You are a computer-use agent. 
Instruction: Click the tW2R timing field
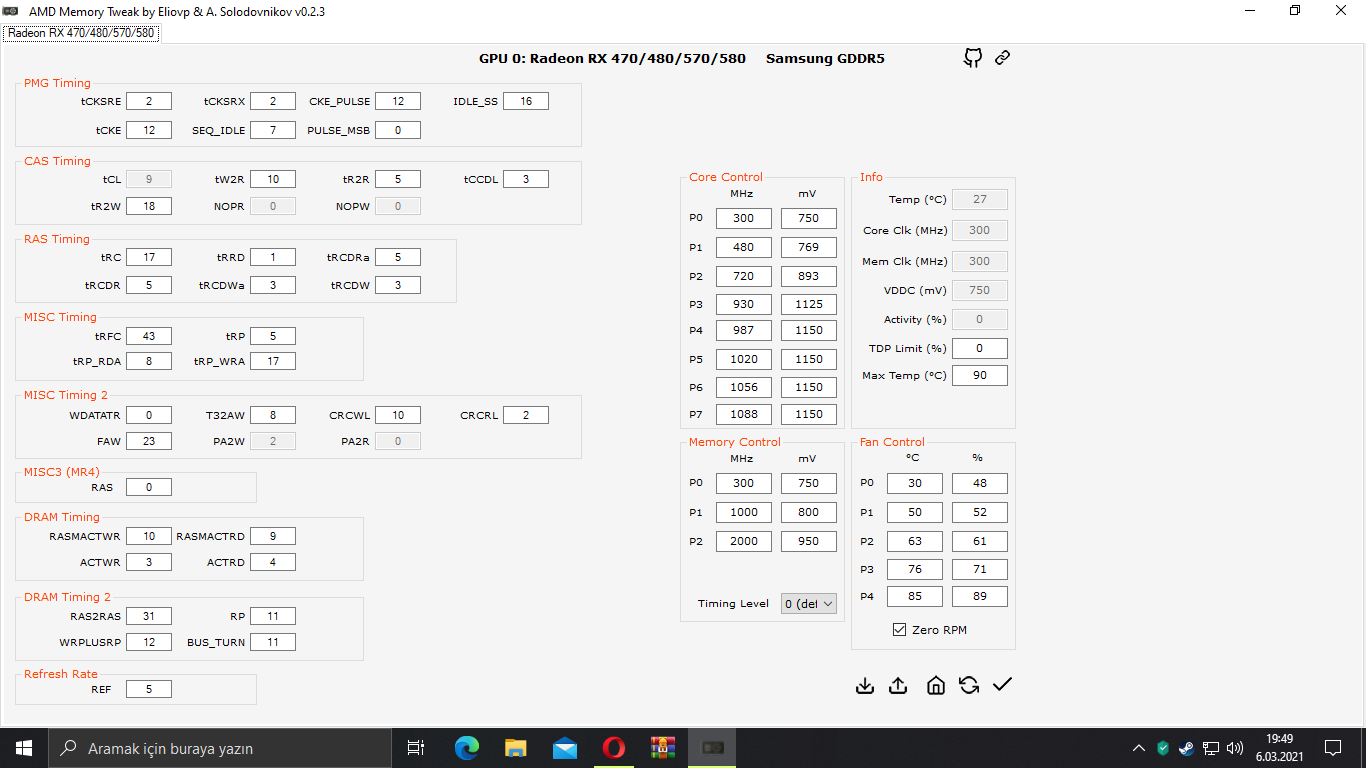[x=273, y=179]
